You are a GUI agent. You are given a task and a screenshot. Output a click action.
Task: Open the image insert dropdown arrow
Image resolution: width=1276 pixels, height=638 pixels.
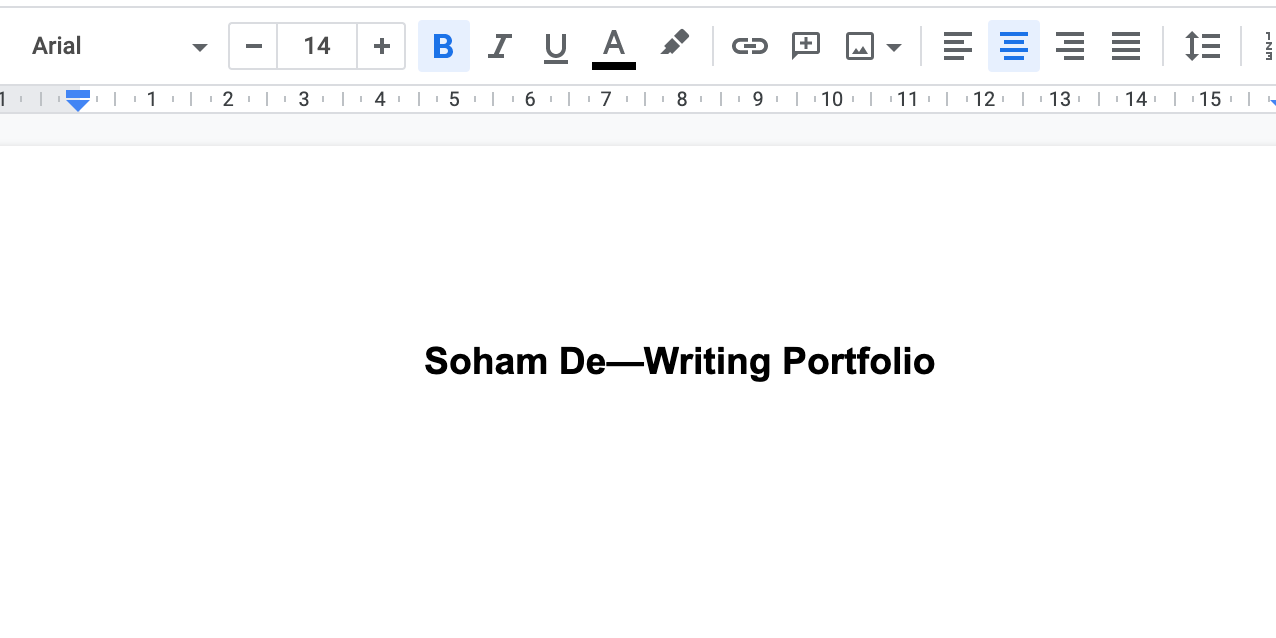(x=894, y=46)
